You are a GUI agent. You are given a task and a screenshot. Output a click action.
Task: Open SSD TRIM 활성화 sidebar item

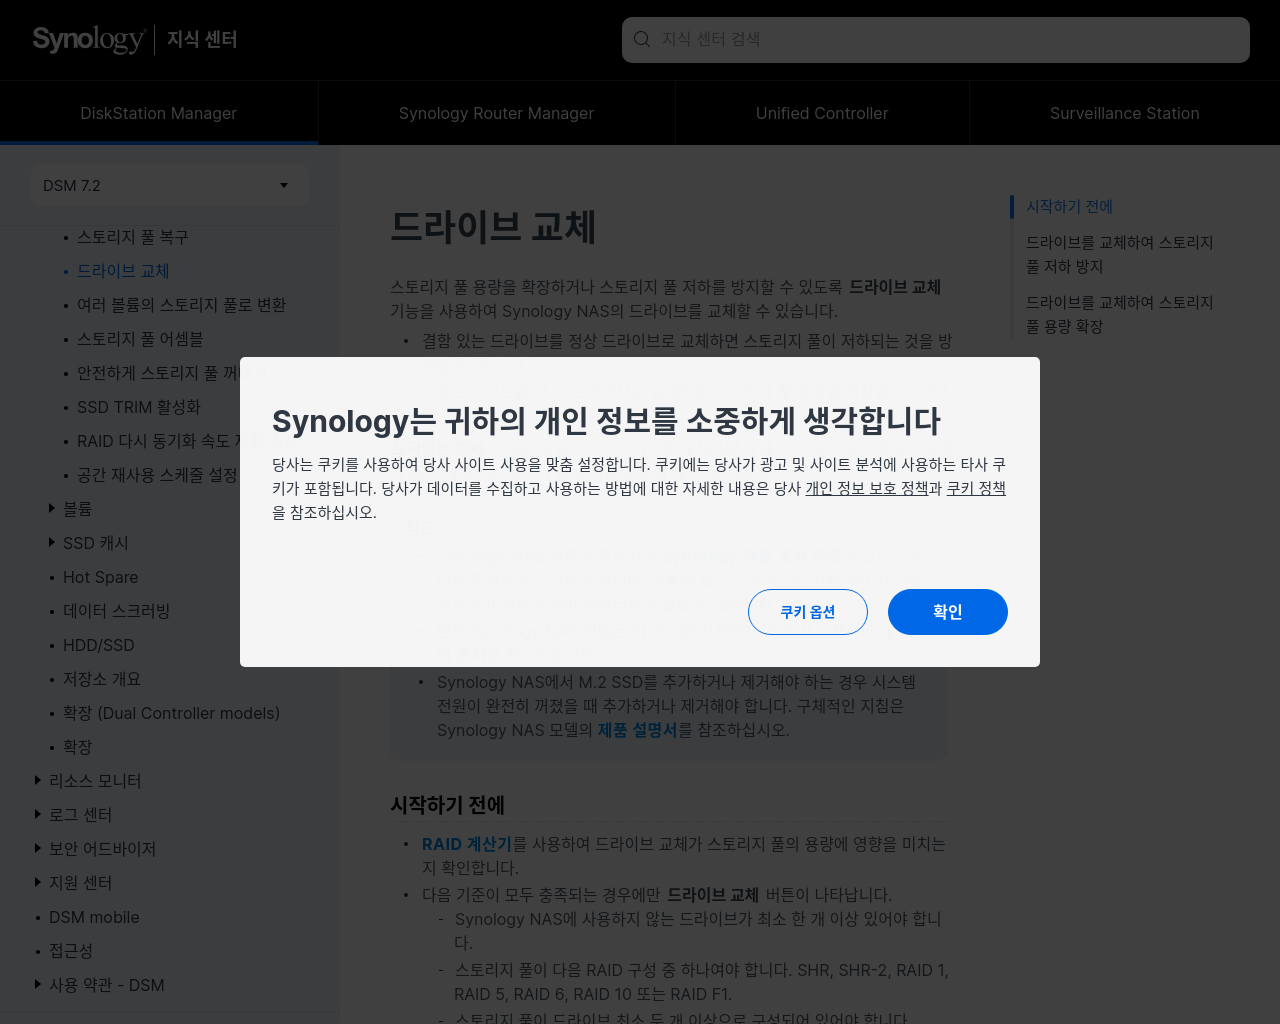point(139,407)
